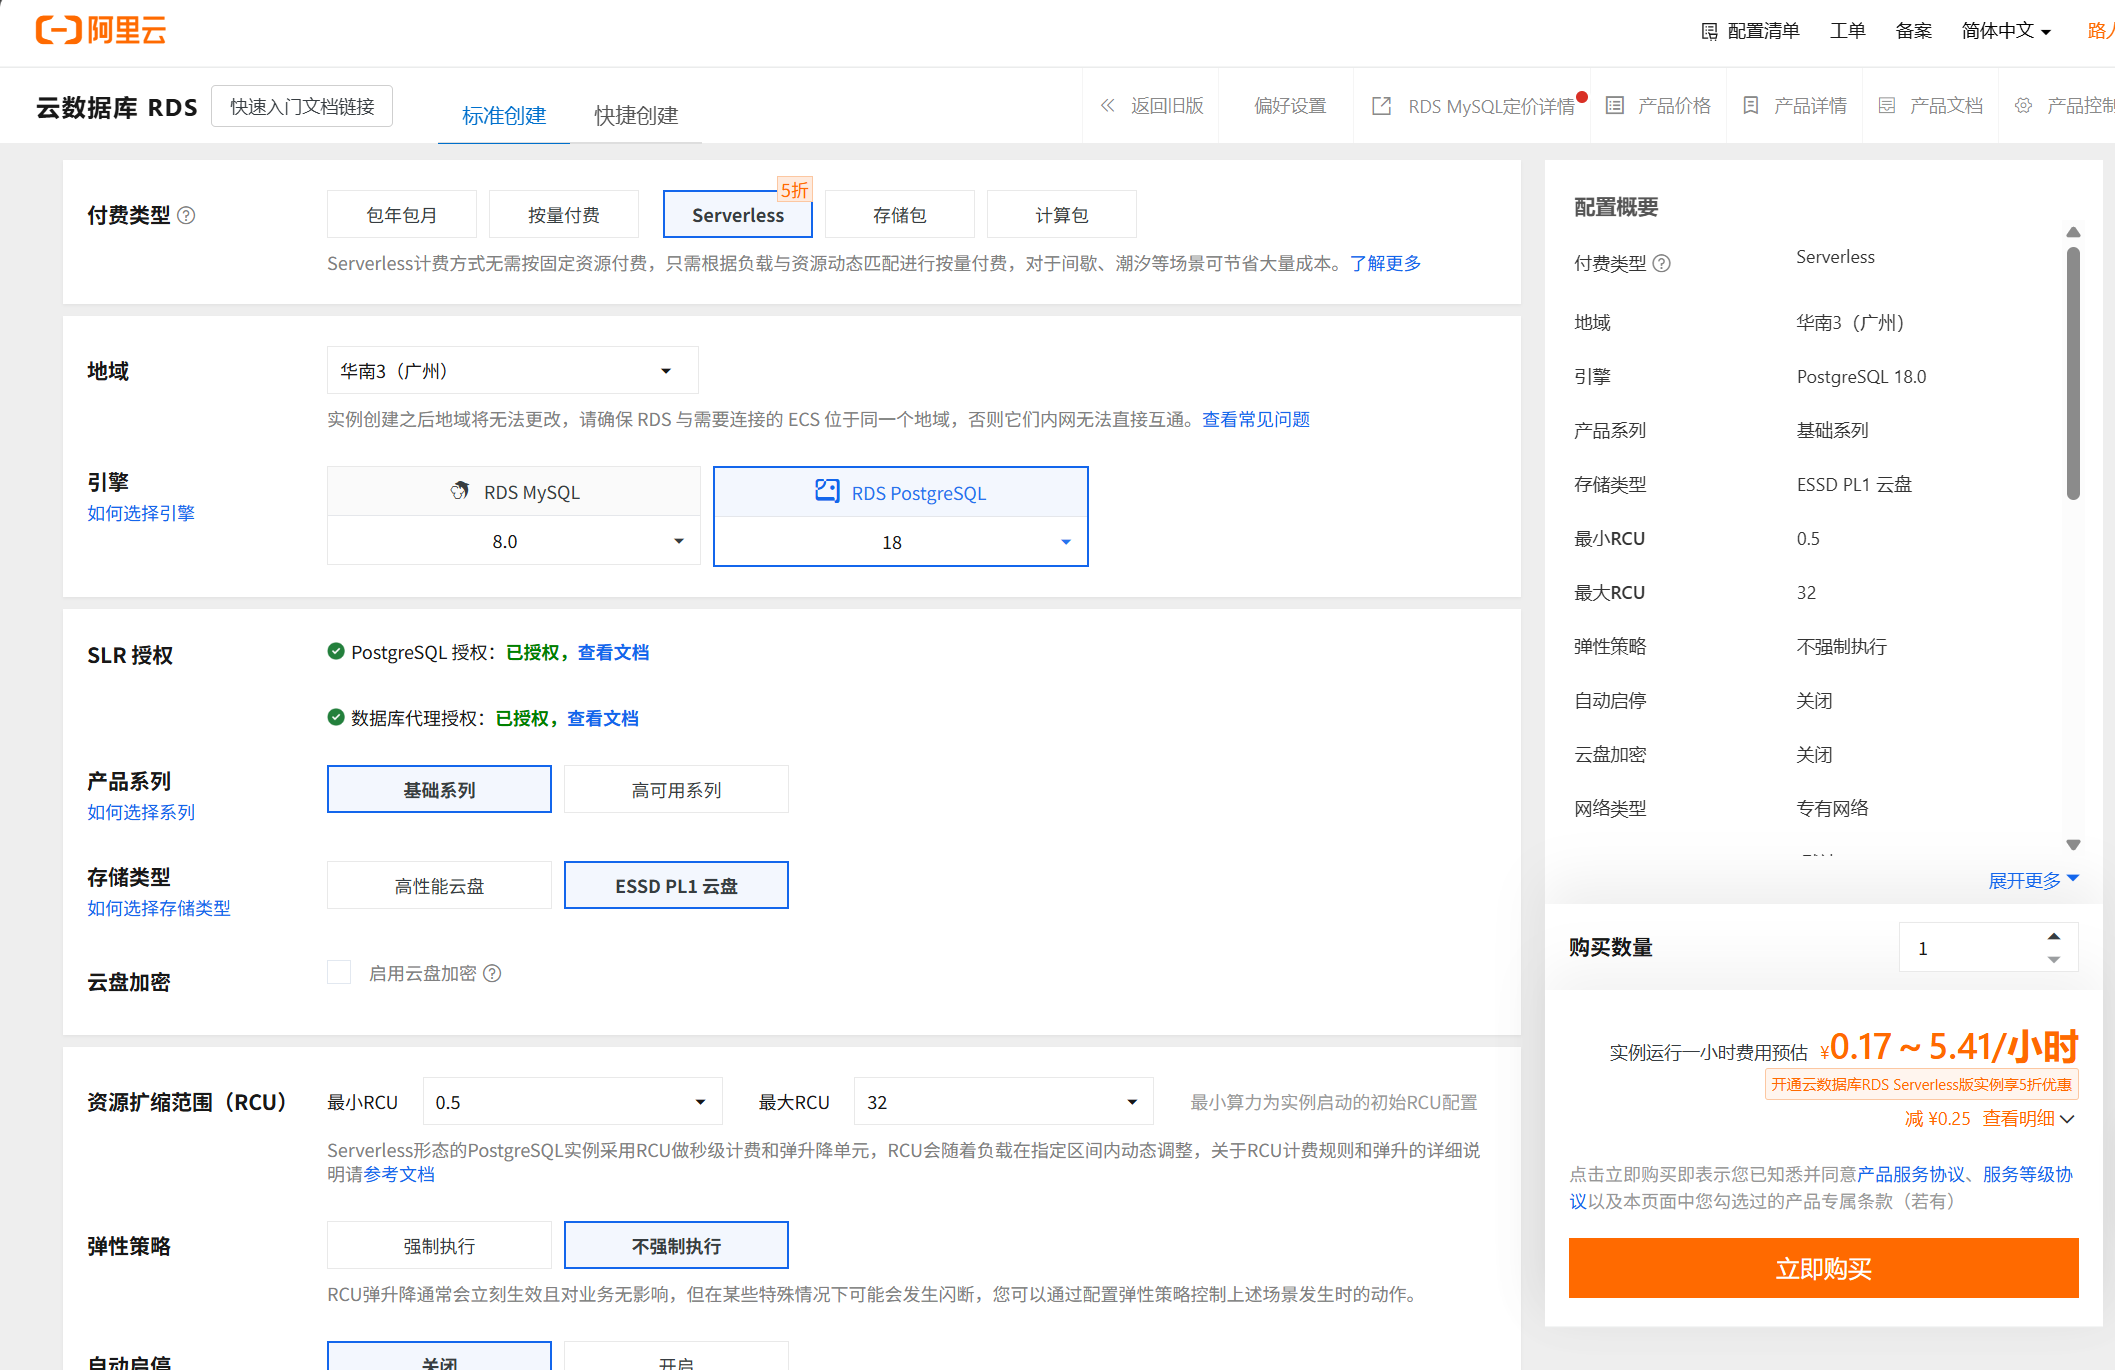This screenshot has width=2115, height=1370.
Task: Expand 查看明细 price details
Action: 2028,1118
